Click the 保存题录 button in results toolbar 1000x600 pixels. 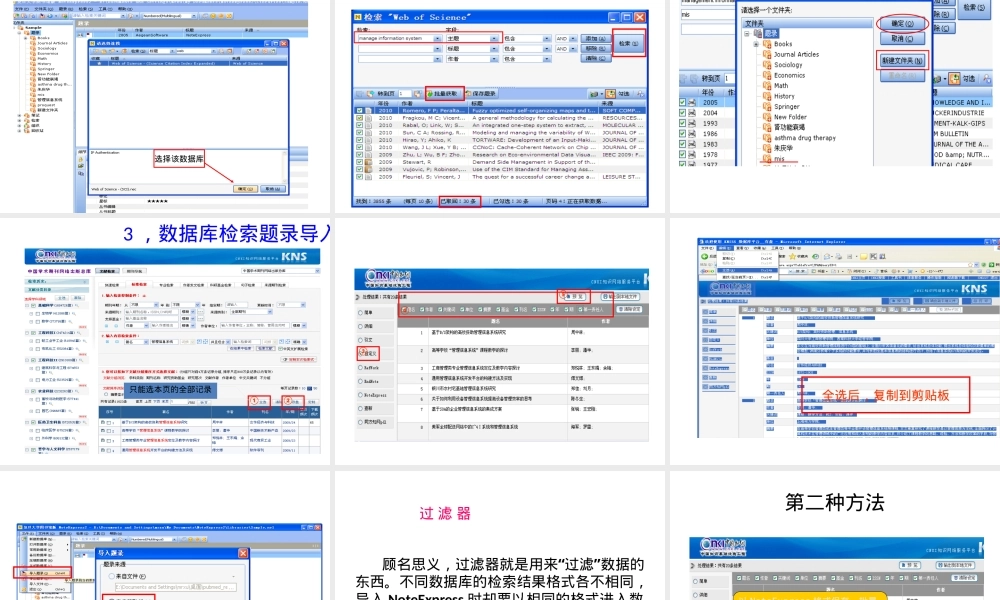point(481,94)
